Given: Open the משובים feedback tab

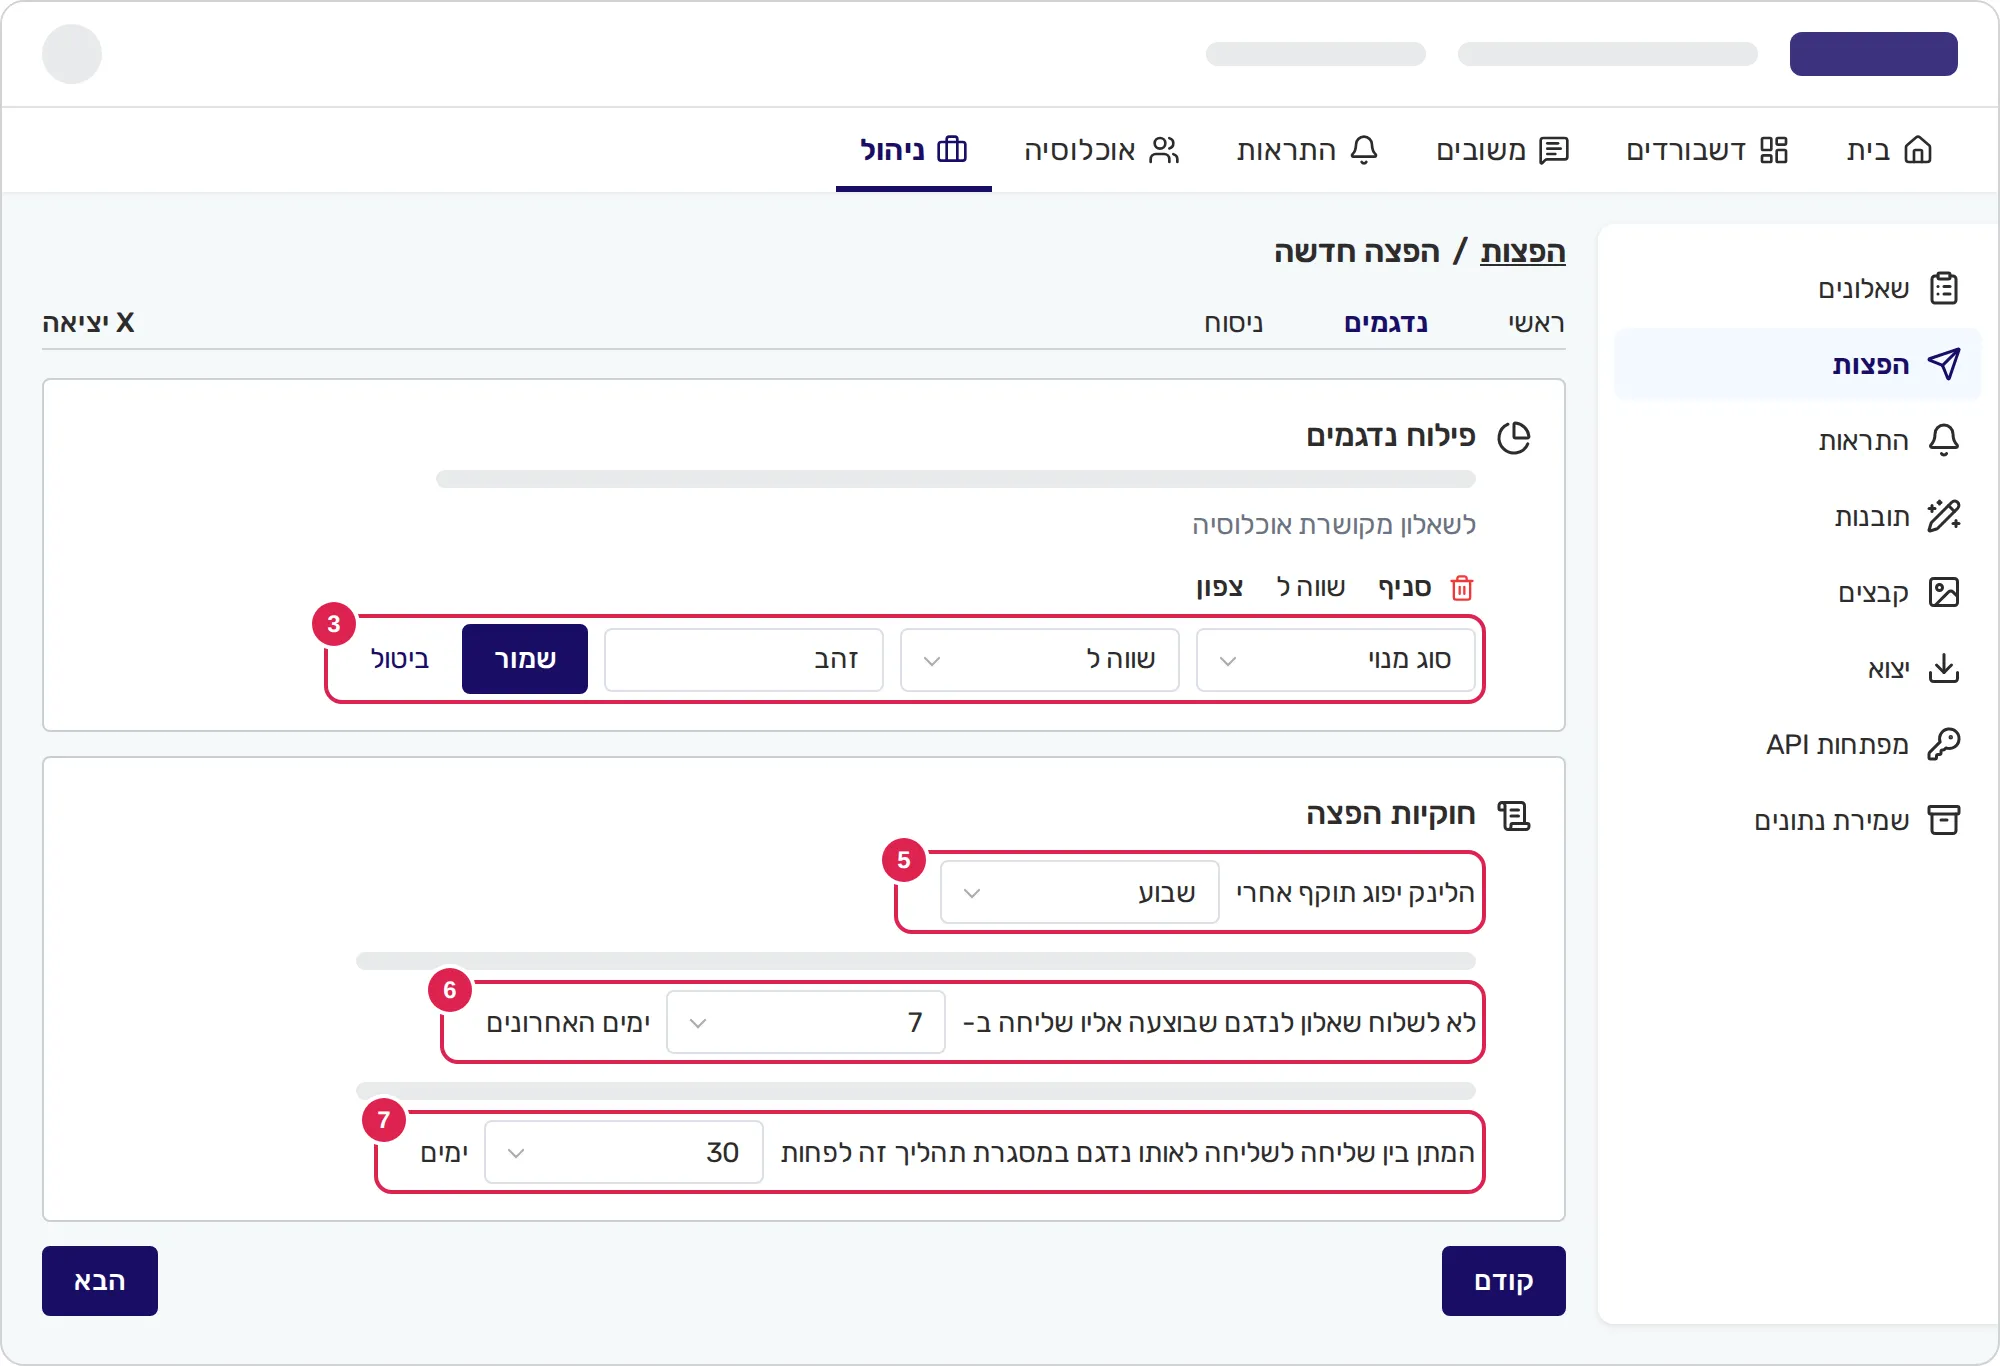Looking at the screenshot, I should 1502,150.
